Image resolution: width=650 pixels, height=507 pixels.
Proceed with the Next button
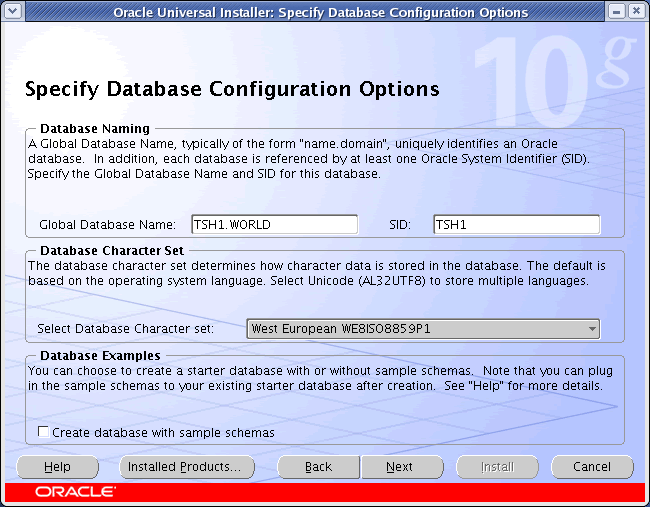(x=402, y=467)
